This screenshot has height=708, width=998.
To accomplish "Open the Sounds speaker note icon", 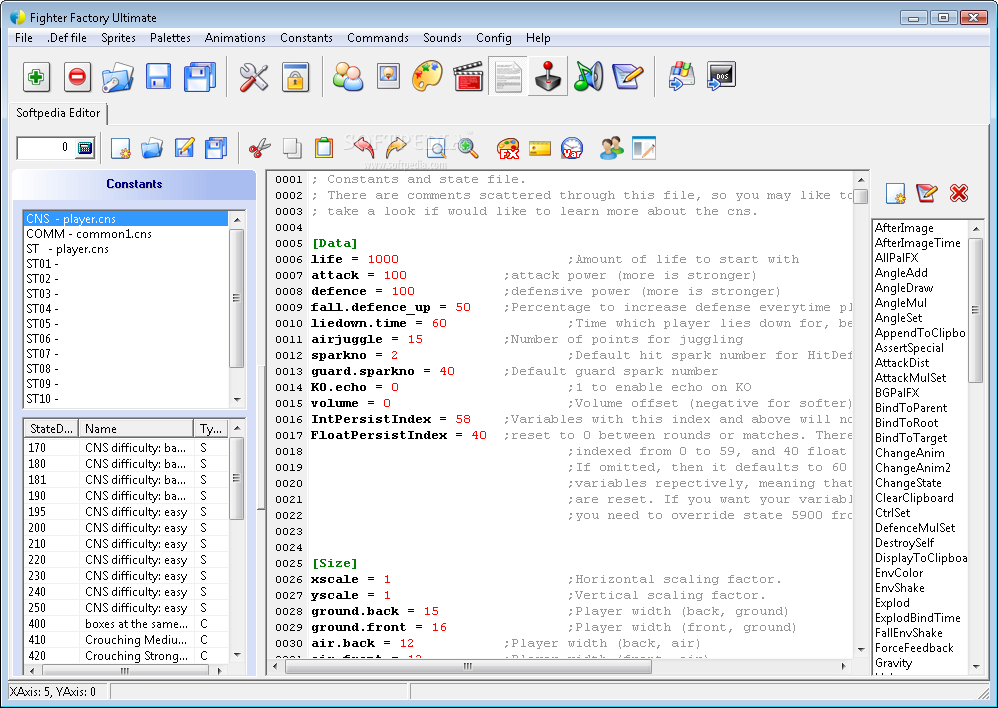I will click(x=588, y=77).
